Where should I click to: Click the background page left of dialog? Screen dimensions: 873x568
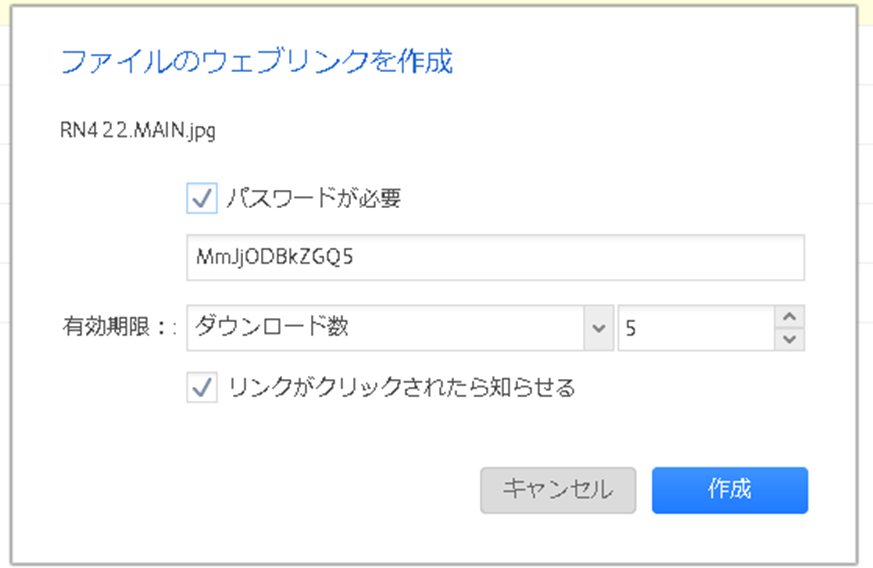[x=4, y=278]
